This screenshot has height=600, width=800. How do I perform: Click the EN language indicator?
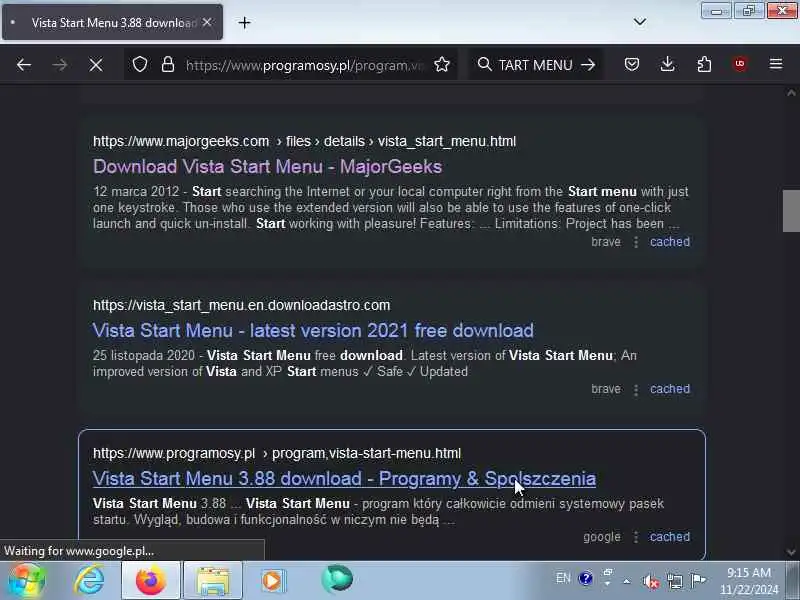[x=563, y=578]
